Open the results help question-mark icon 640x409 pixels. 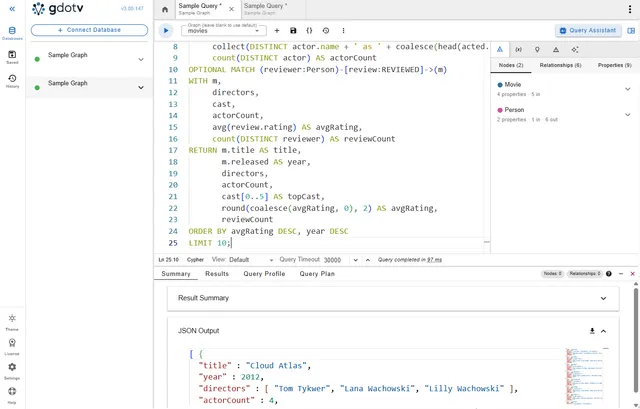point(609,274)
